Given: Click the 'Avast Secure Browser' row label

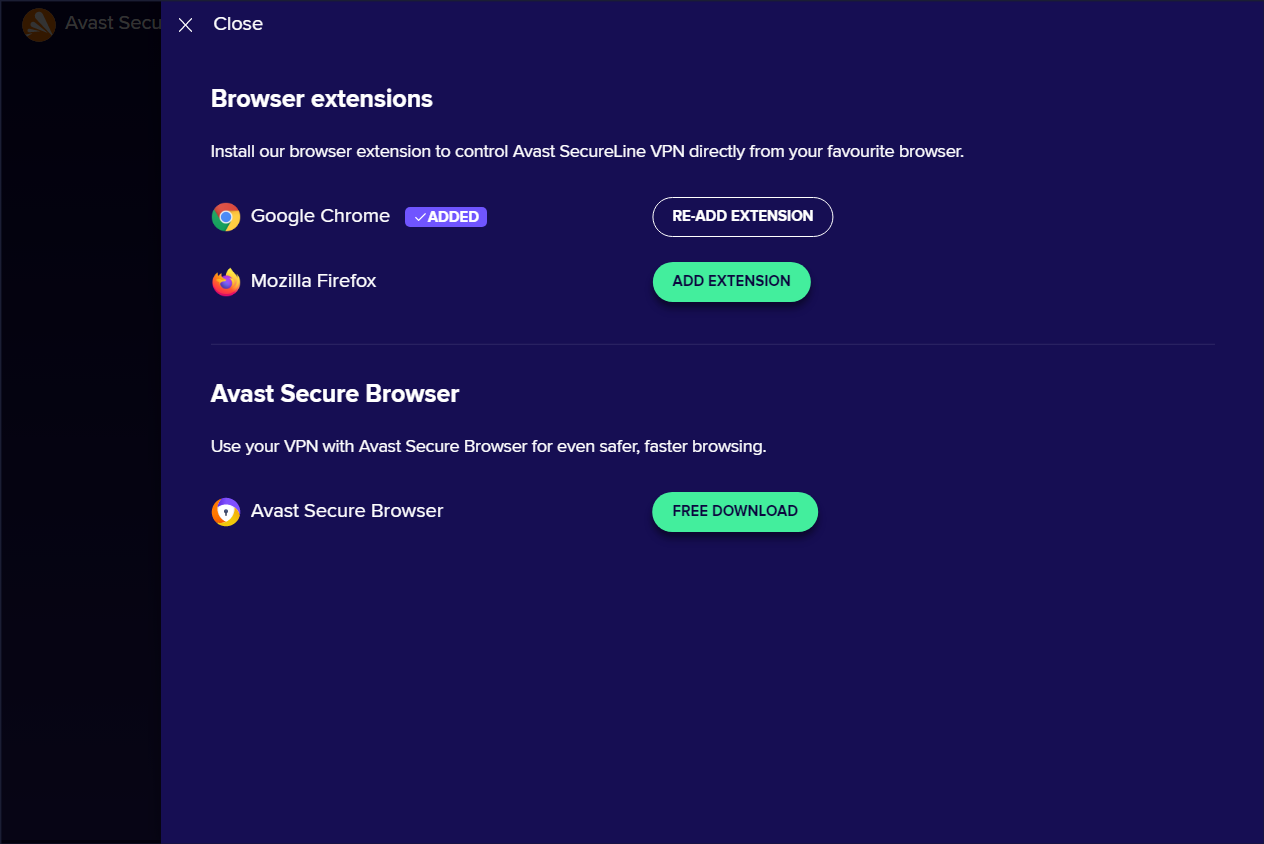Looking at the screenshot, I should click(x=347, y=511).
